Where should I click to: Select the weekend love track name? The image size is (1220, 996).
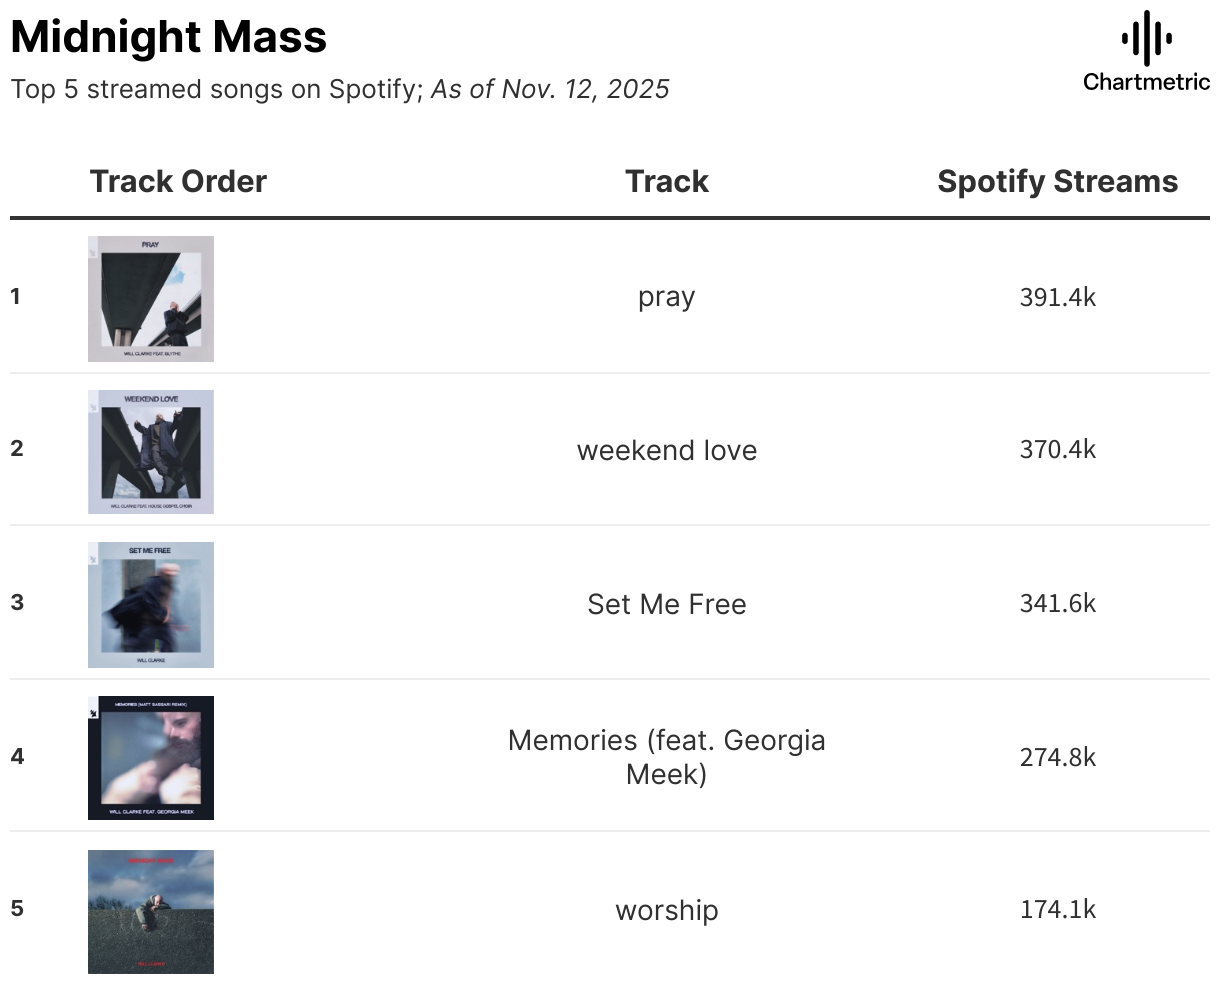[x=667, y=450]
